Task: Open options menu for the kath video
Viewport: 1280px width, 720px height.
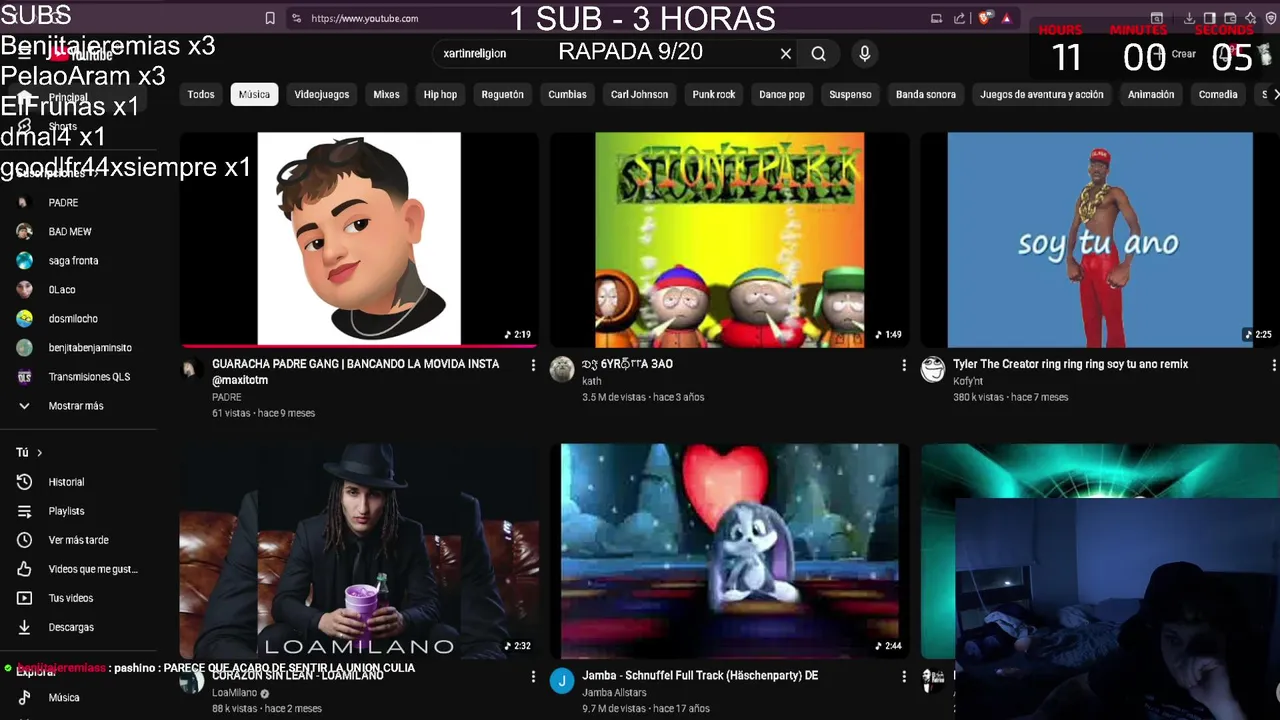Action: [x=904, y=366]
